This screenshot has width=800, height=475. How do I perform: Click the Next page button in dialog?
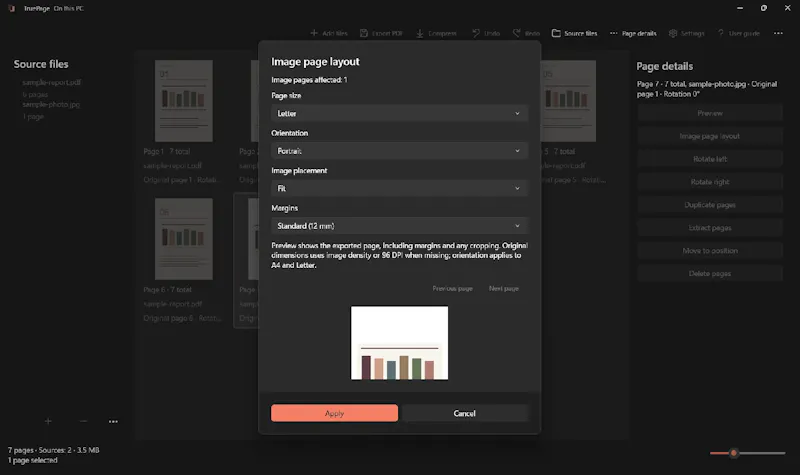click(504, 288)
